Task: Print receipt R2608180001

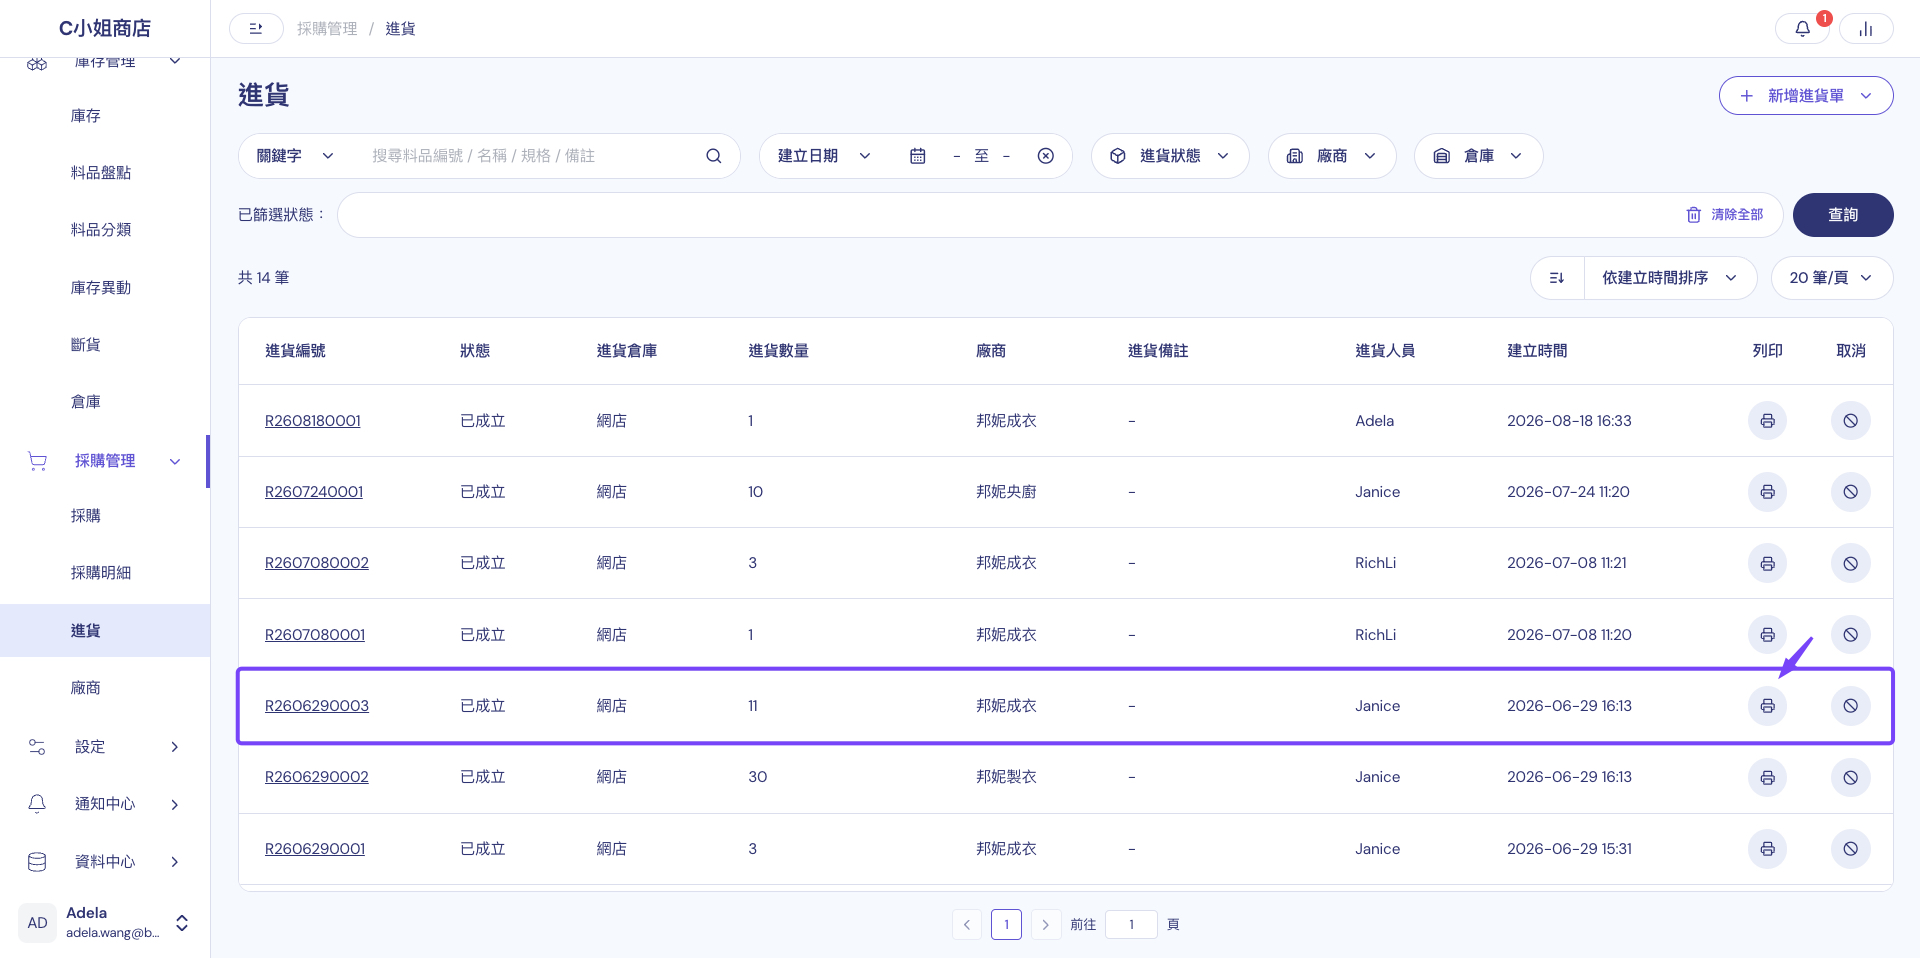Action: point(1767,421)
